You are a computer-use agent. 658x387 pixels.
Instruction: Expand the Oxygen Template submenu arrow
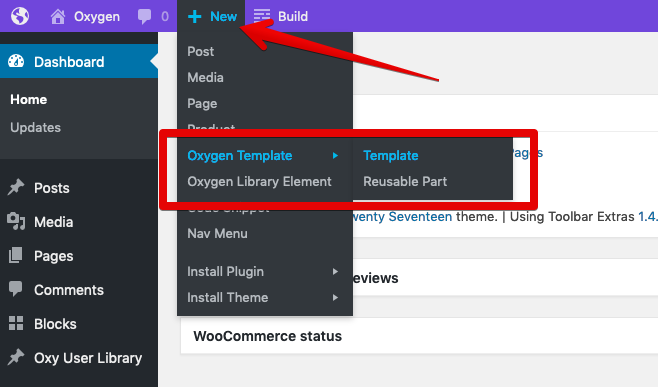(335, 156)
